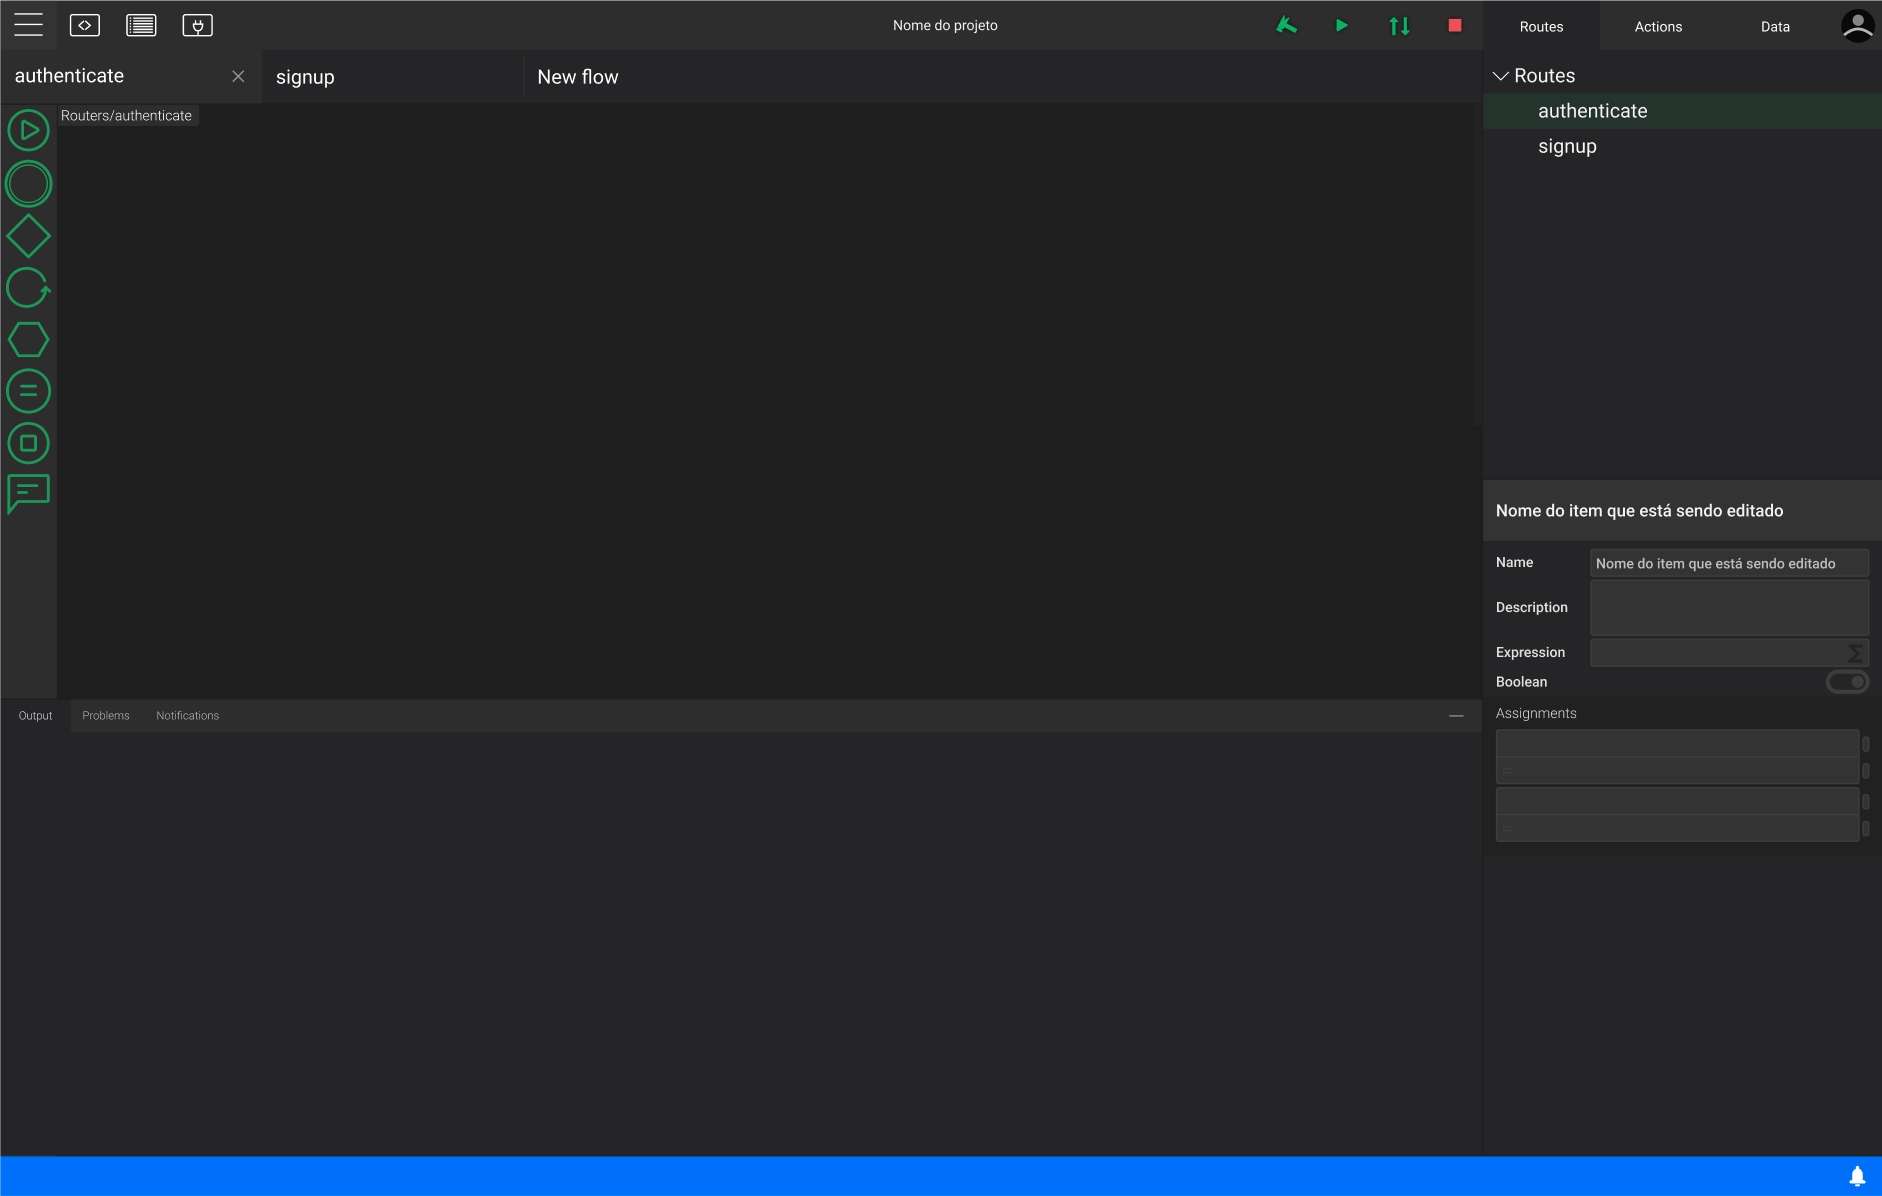This screenshot has height=1196, width=1882.
Task: Select the diamond decision node tool
Action: (x=28, y=237)
